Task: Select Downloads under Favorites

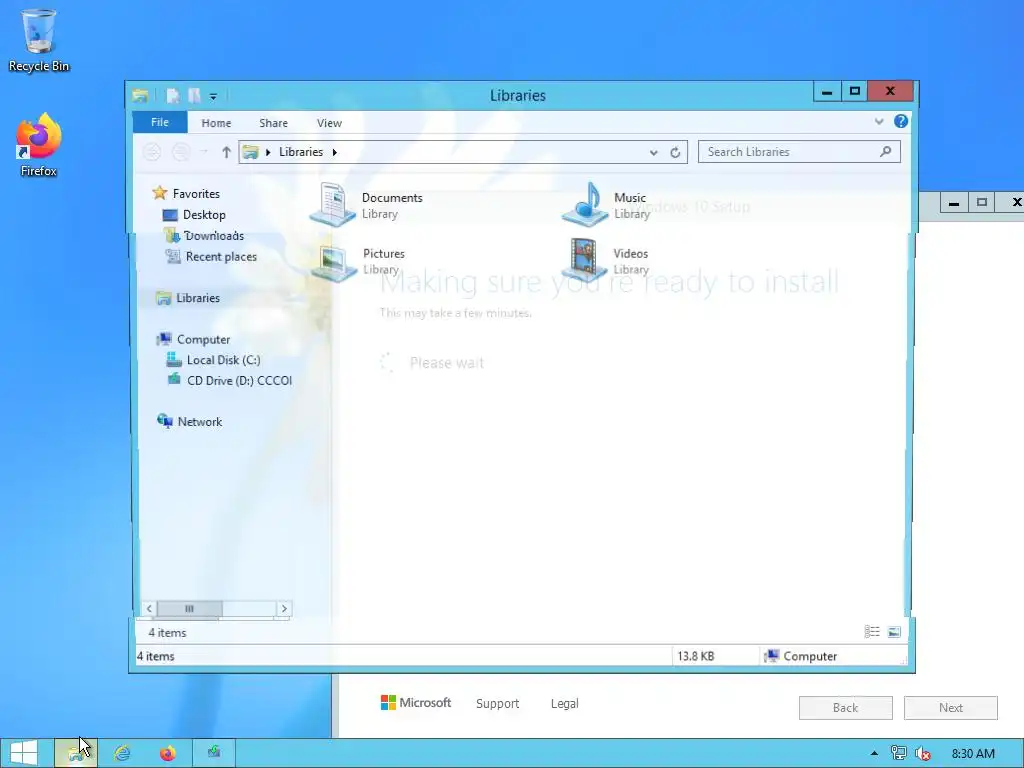Action: (204, 236)
